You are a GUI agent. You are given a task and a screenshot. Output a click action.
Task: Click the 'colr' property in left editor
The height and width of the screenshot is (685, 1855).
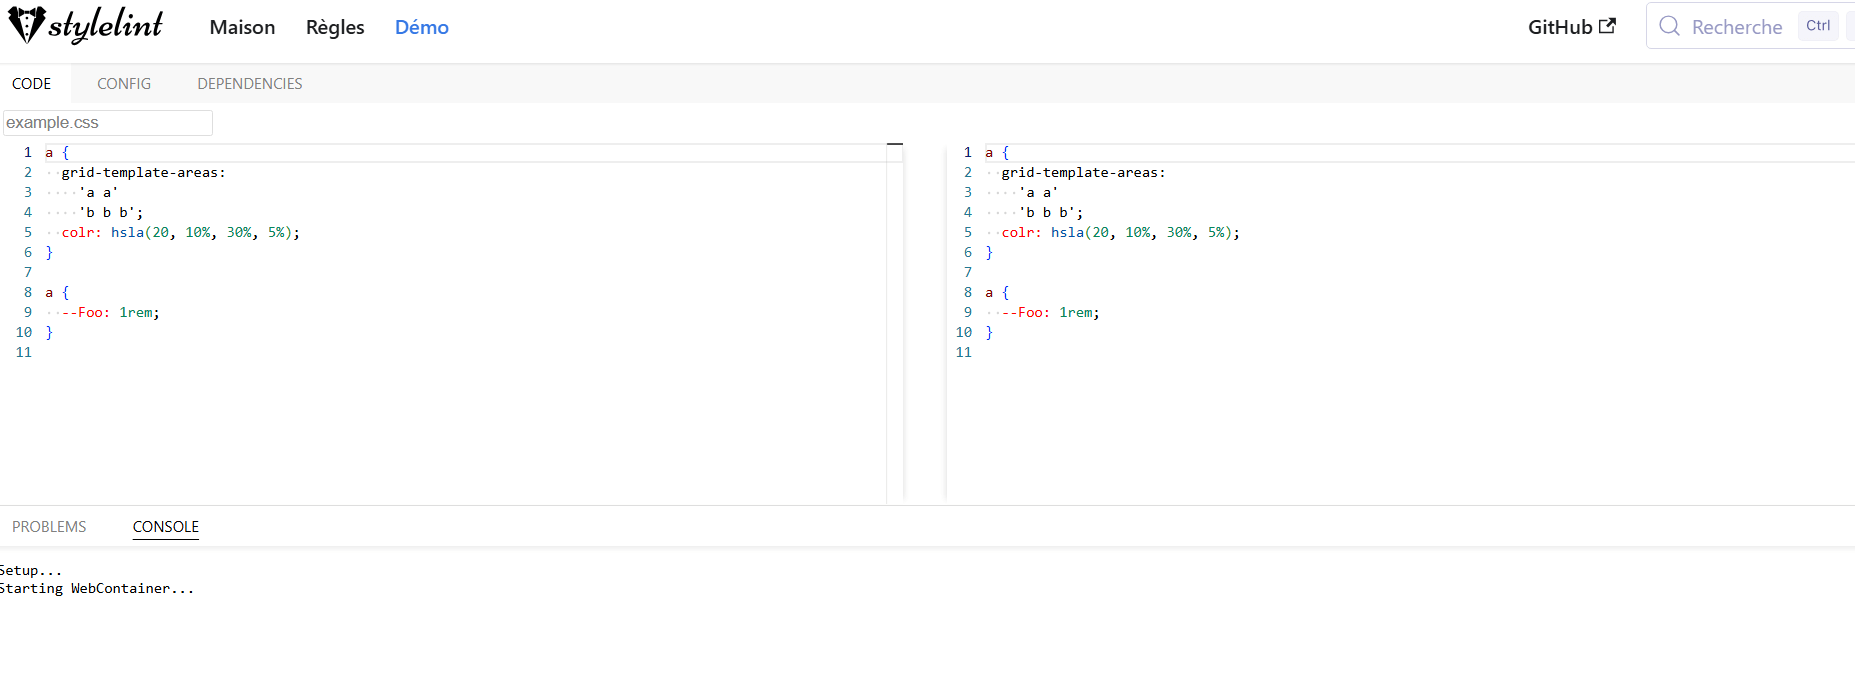78,232
